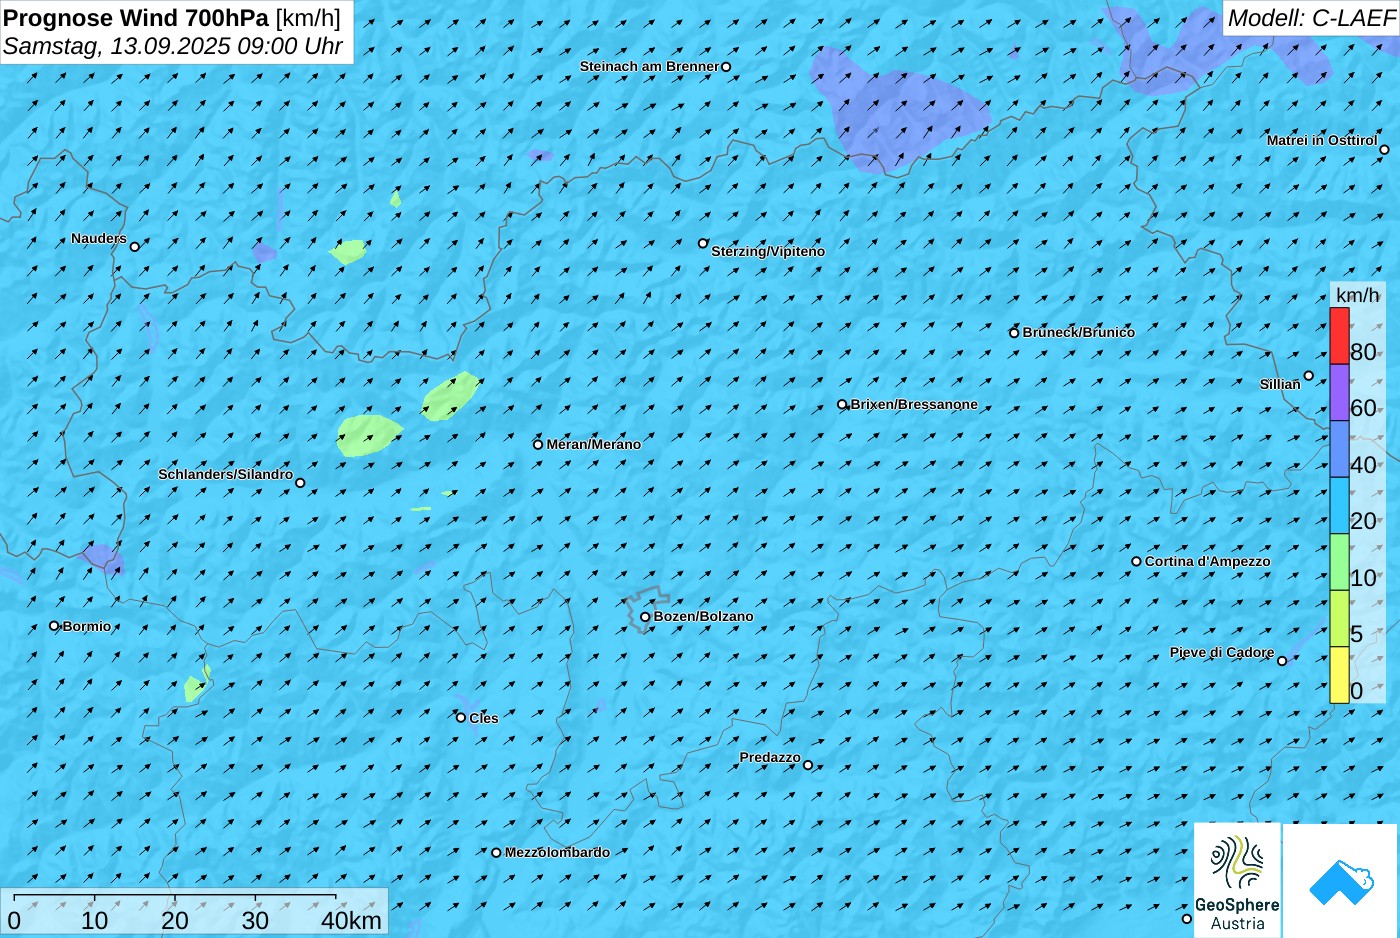
Task: Click the '30' scale bar label
Action: point(255,921)
